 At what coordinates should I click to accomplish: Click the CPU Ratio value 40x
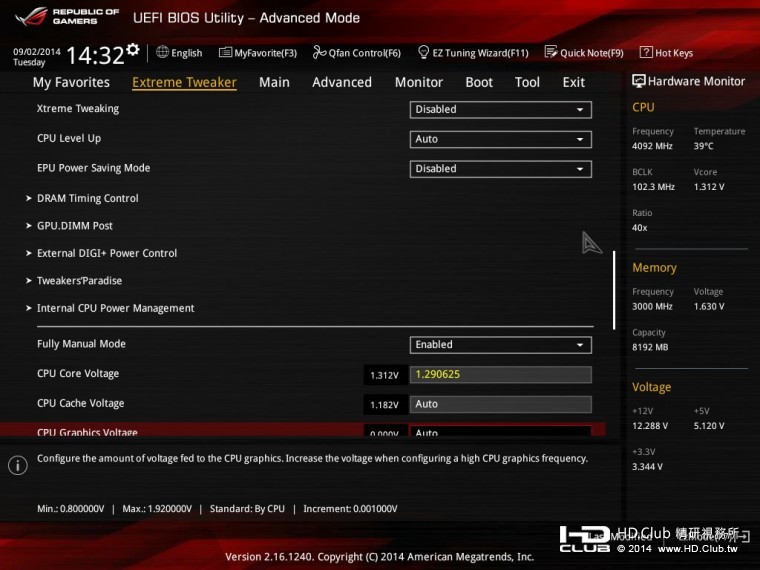(639, 228)
